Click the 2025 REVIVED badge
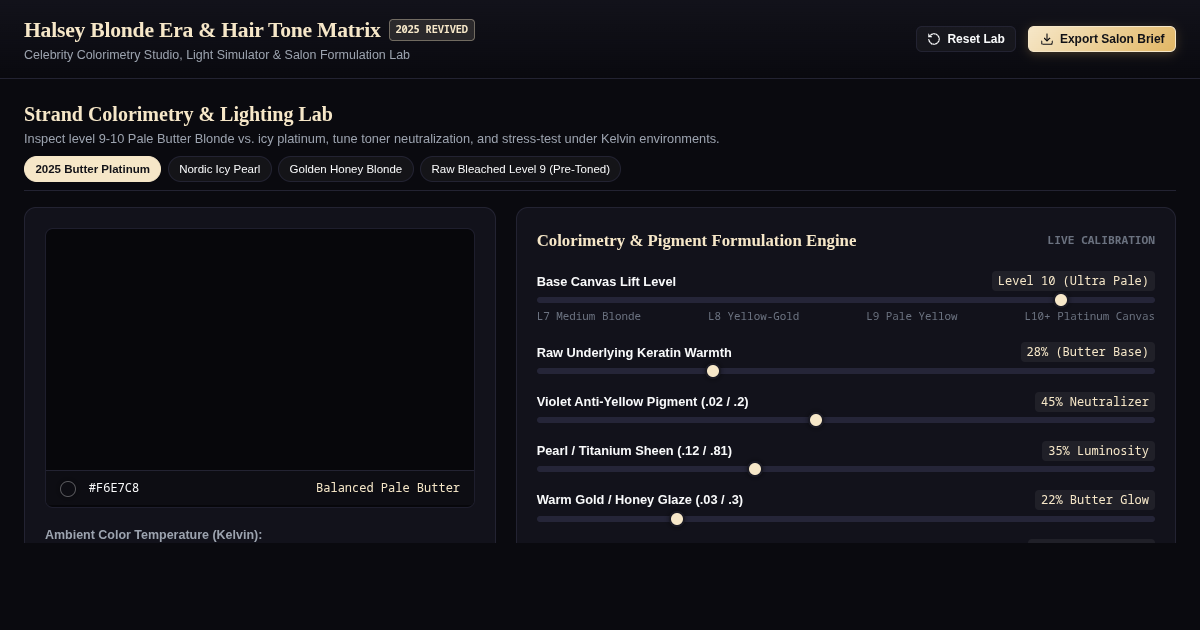The width and height of the screenshot is (1200, 630). pos(432,30)
